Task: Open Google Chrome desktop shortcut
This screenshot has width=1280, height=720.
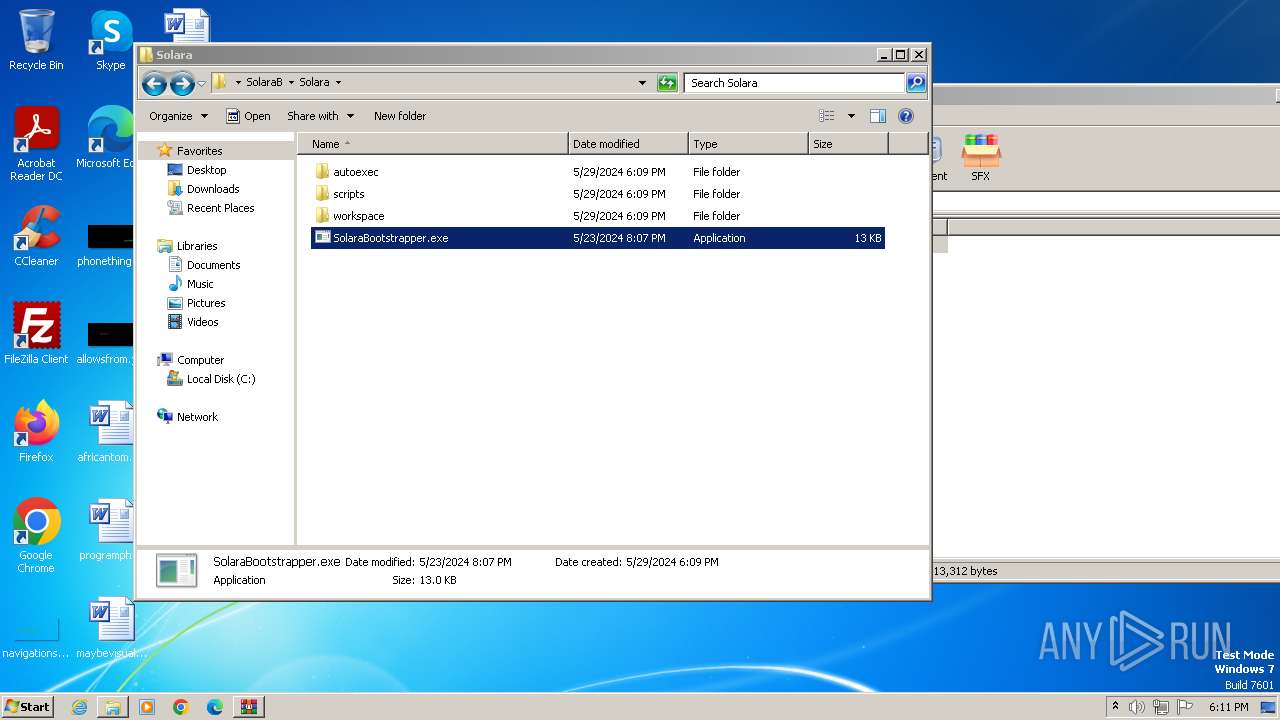Action: [x=36, y=536]
